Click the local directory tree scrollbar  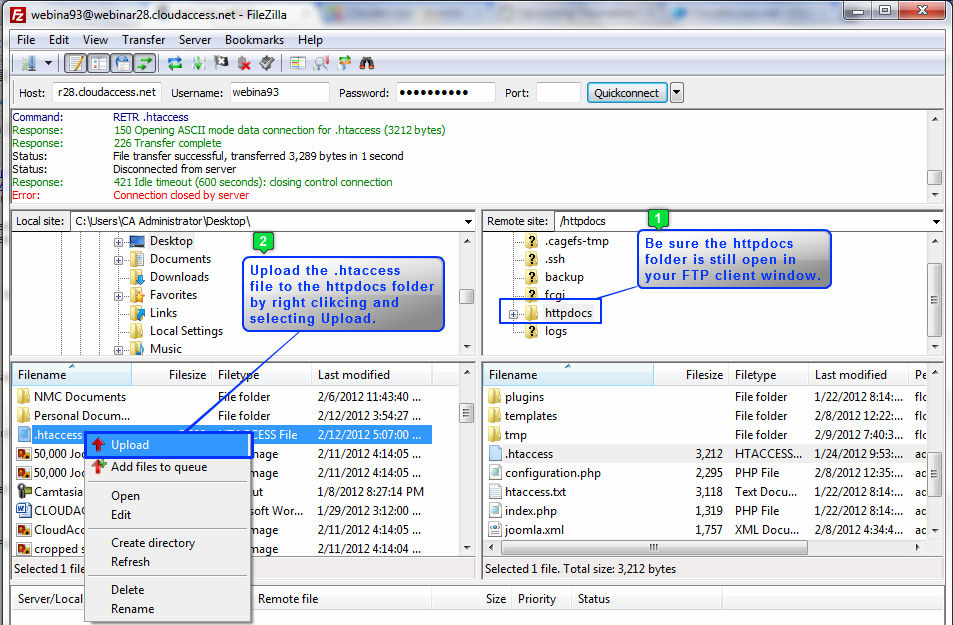(x=466, y=295)
